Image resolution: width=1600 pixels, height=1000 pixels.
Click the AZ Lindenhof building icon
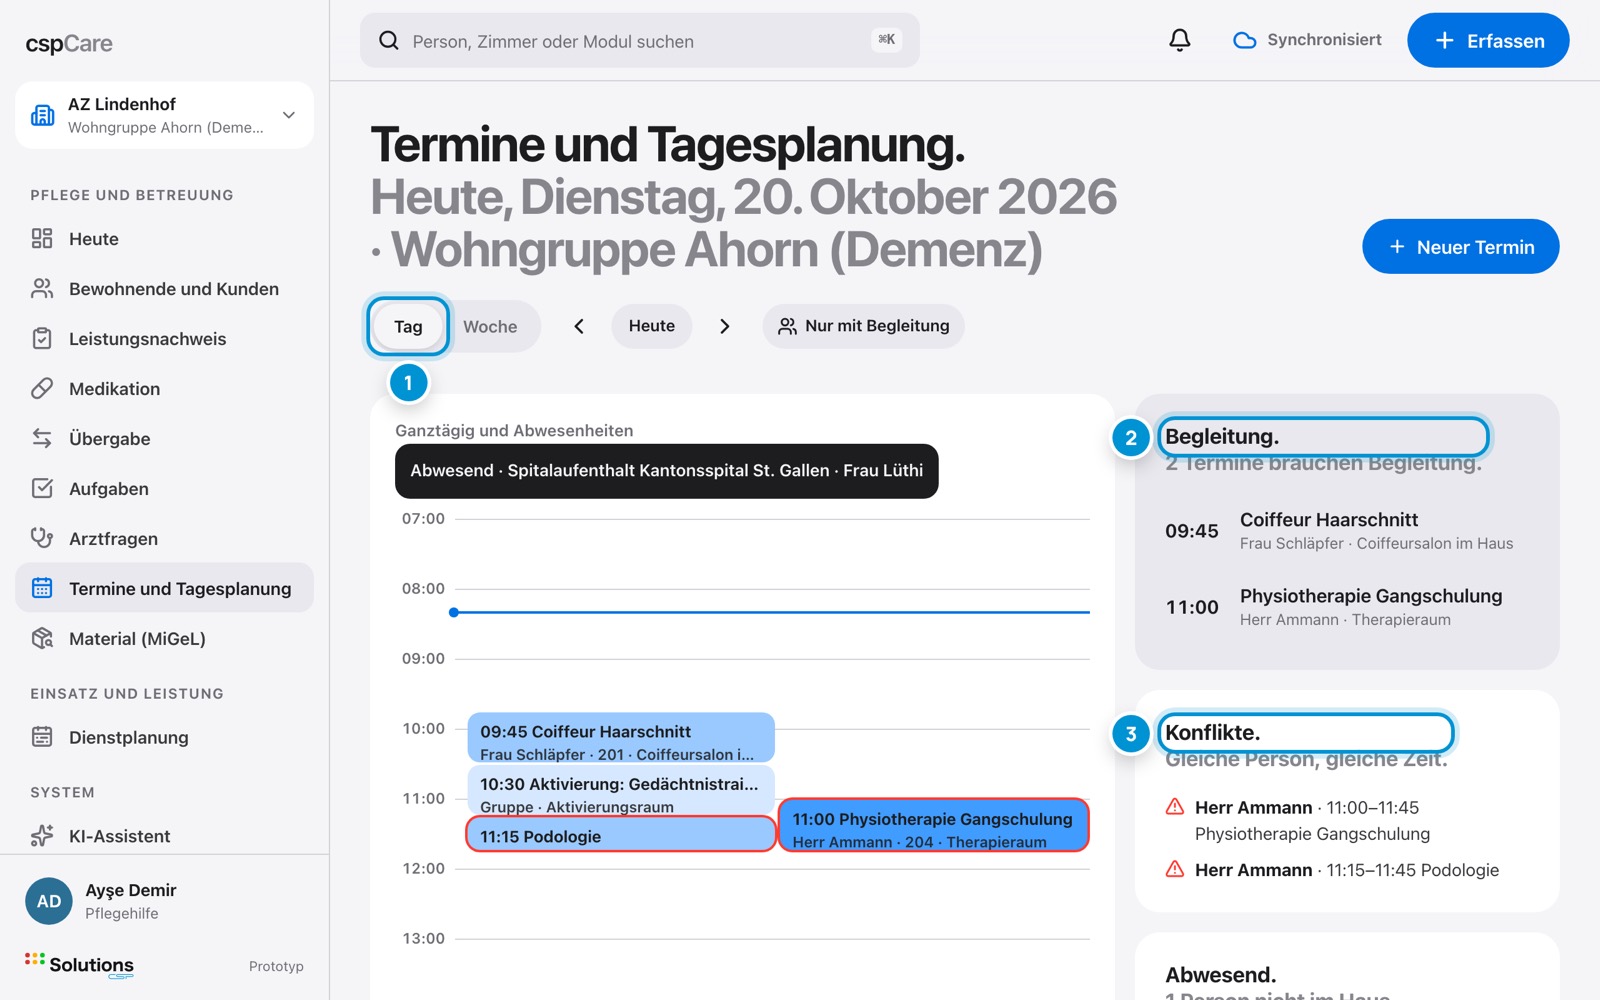pyautogui.click(x=42, y=115)
